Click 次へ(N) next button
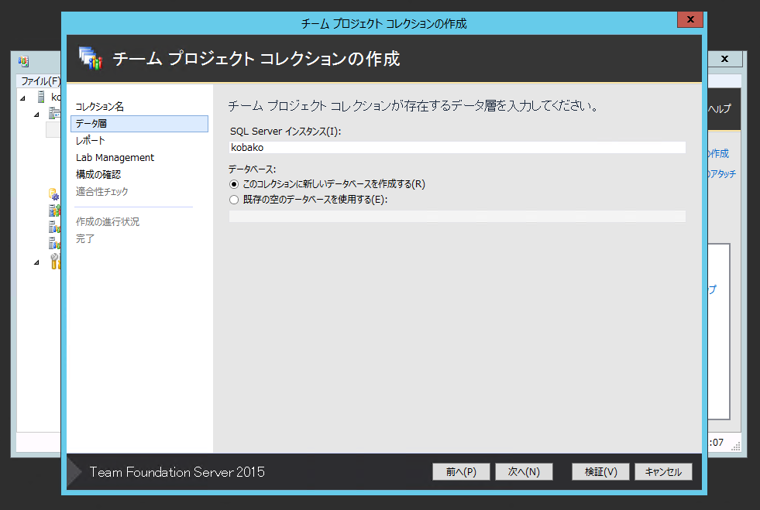The image size is (760, 510). point(523,472)
